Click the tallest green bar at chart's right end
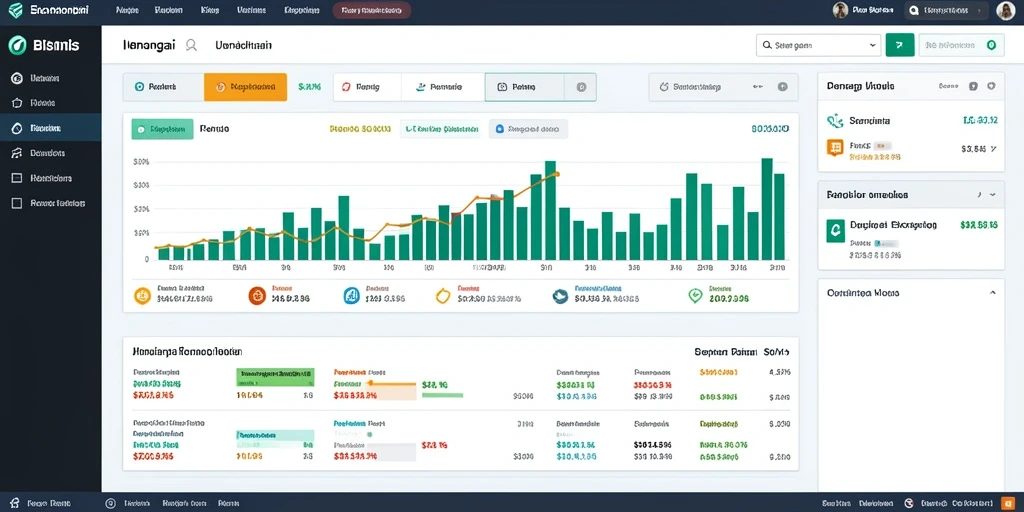Image resolution: width=1024 pixels, height=512 pixels. click(x=767, y=209)
